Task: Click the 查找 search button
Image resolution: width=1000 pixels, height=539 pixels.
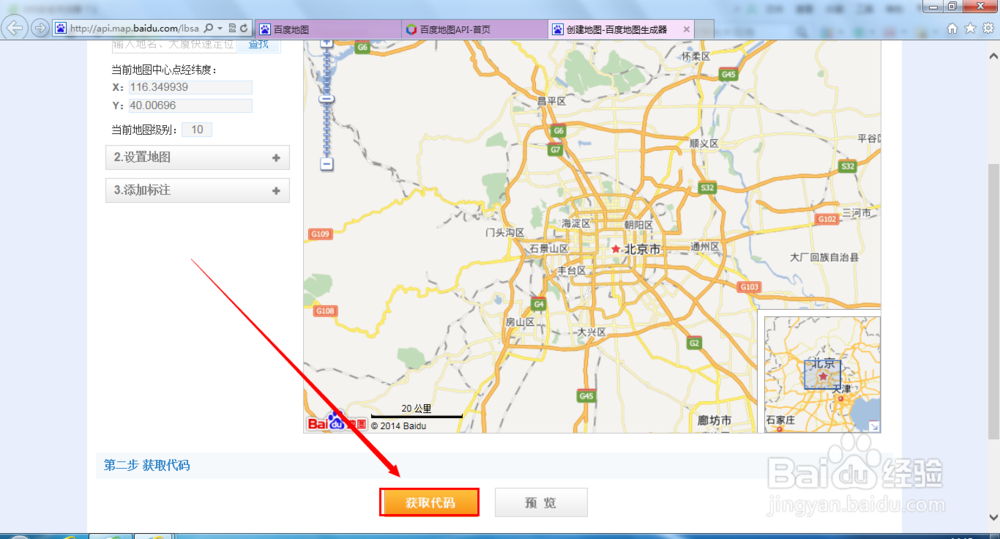Action: [258, 45]
